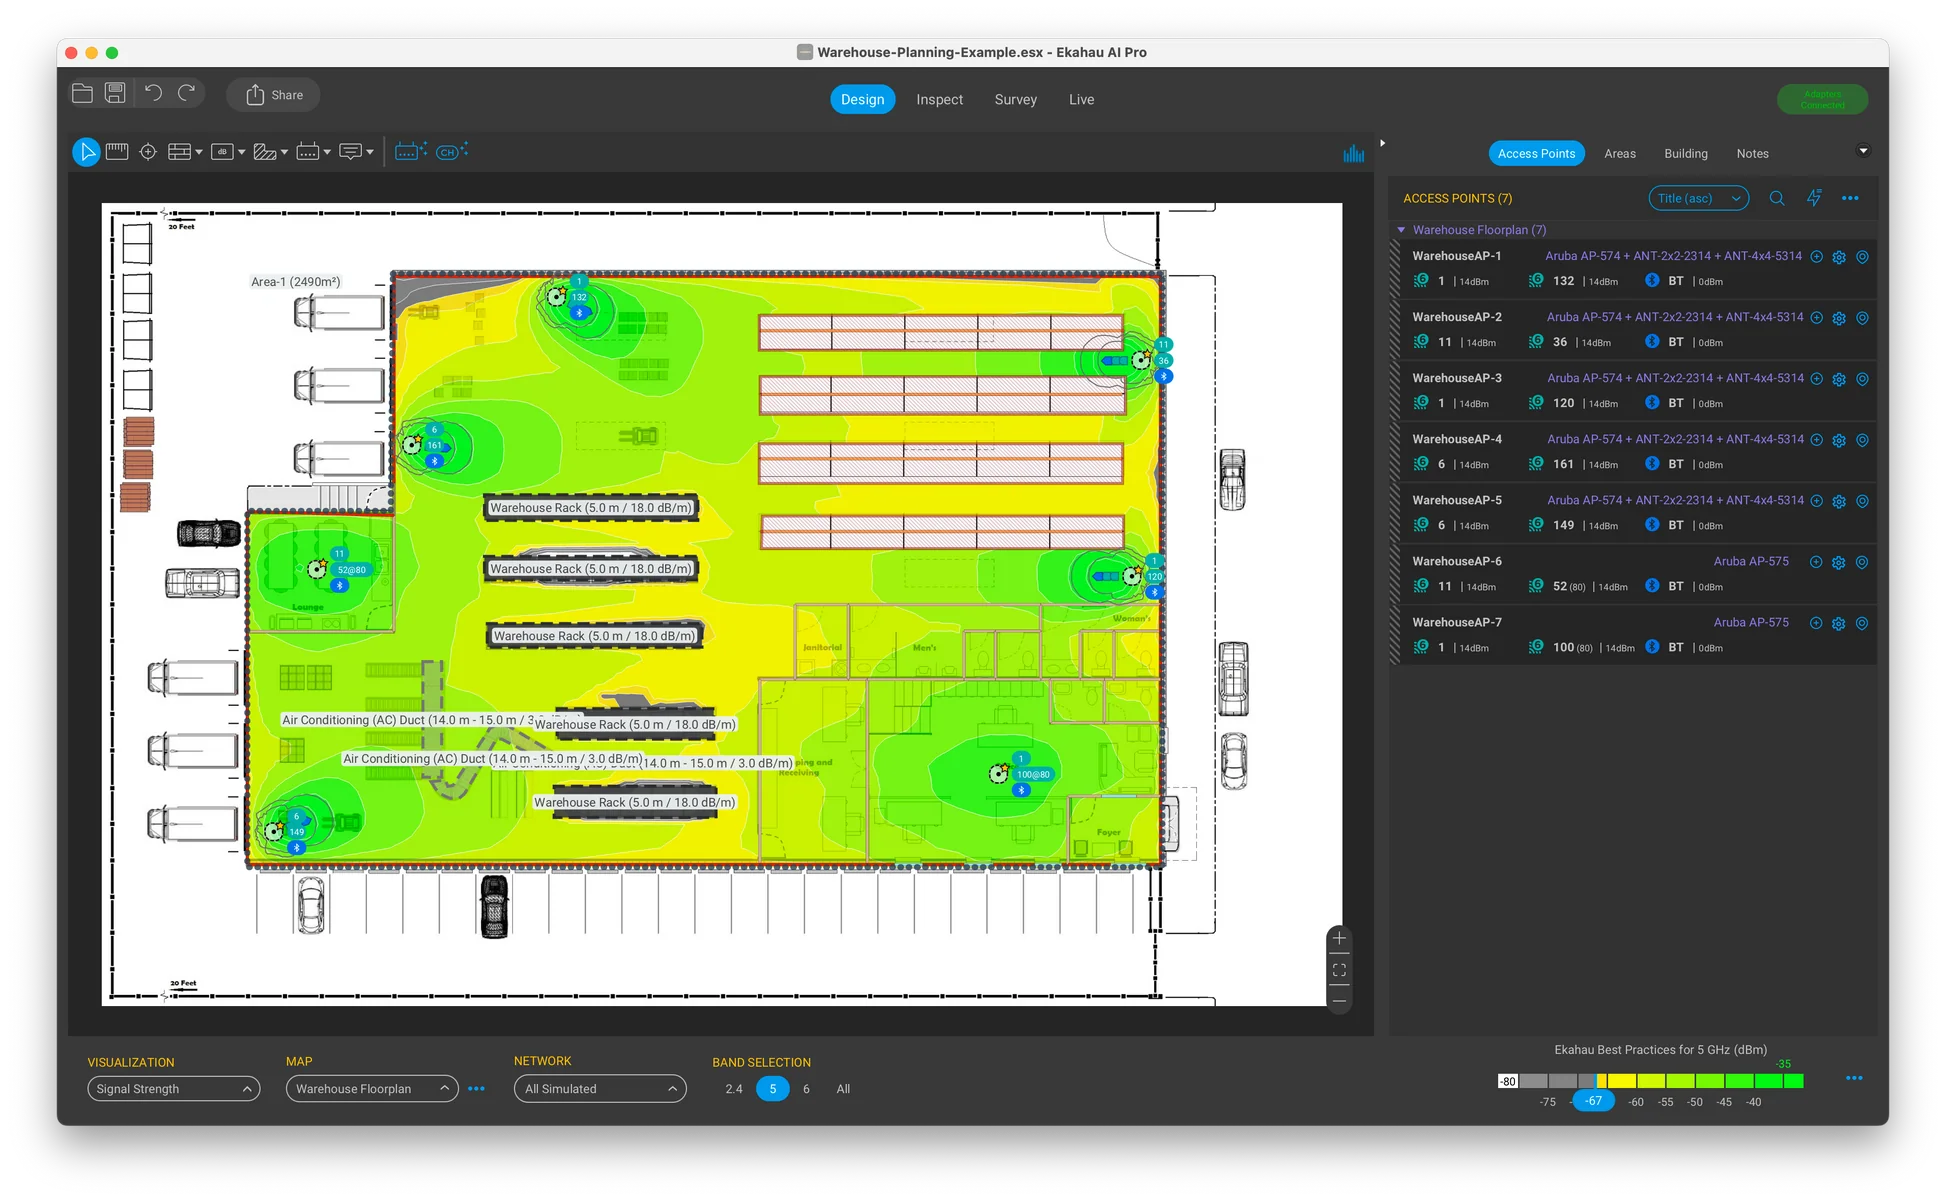Click the zoom in plus button on map
The width and height of the screenshot is (1946, 1201).
tap(1339, 938)
